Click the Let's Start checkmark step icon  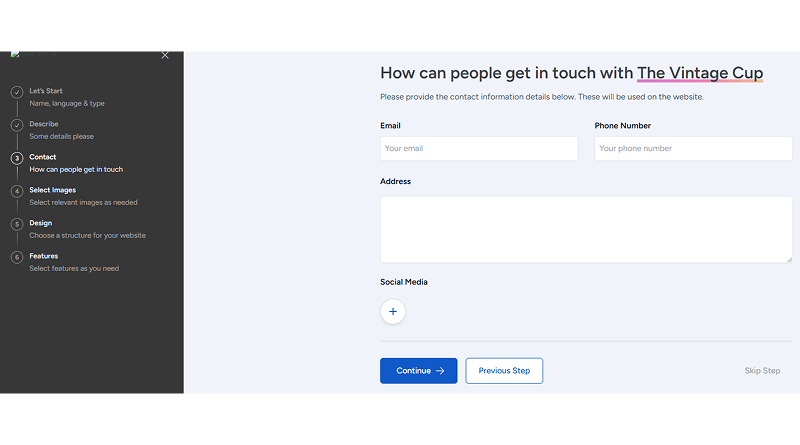pos(17,92)
